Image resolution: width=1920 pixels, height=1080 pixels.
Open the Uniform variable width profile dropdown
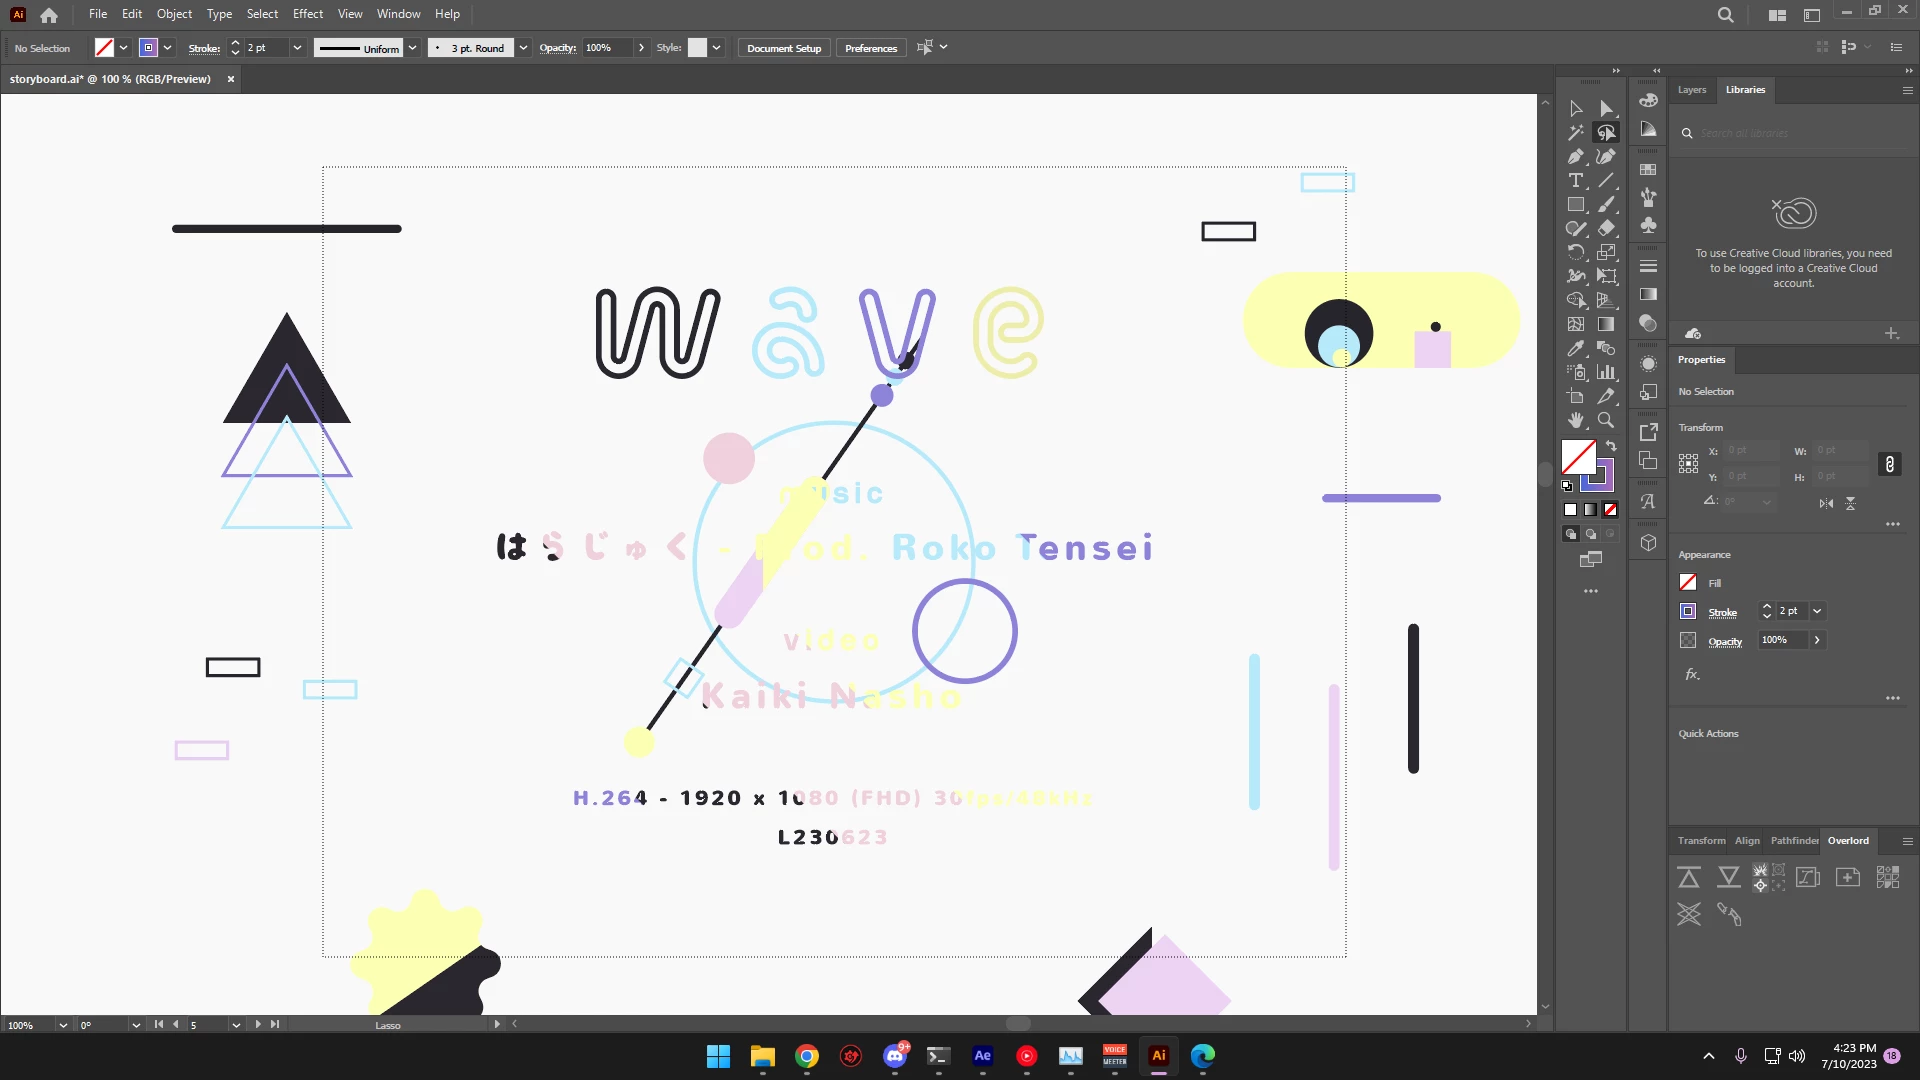click(x=412, y=48)
